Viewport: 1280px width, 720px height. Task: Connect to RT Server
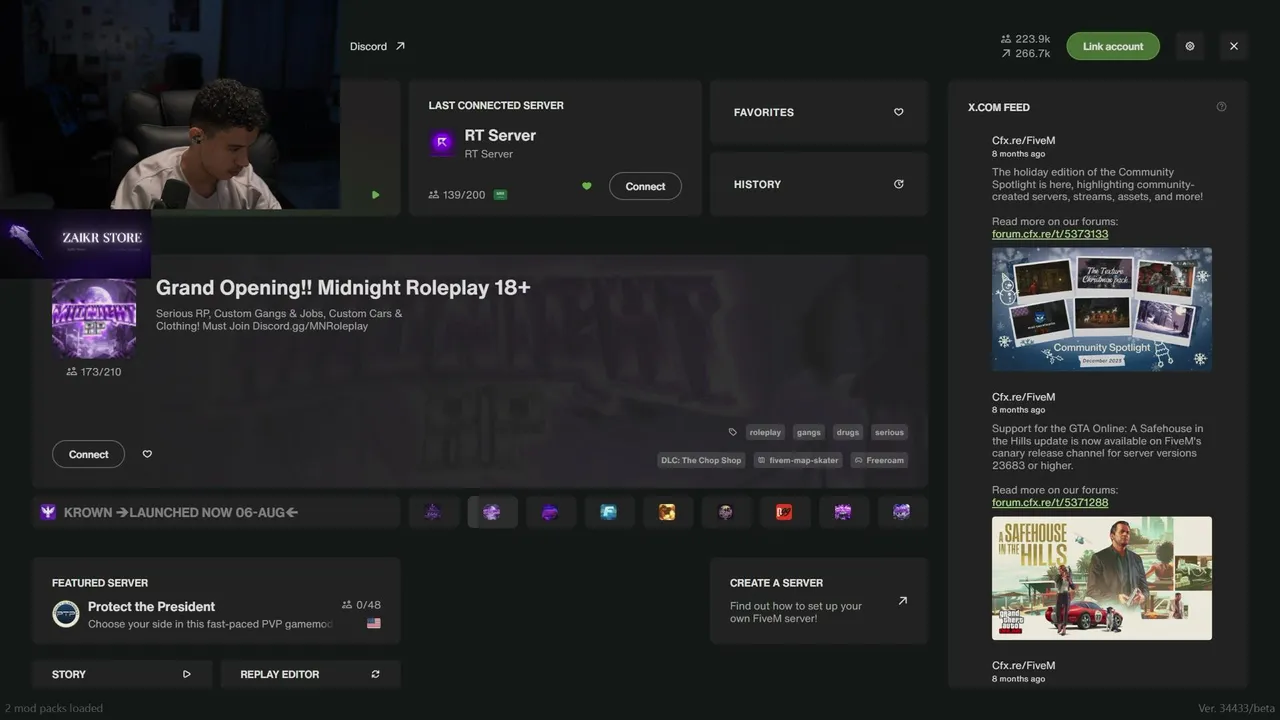click(645, 186)
